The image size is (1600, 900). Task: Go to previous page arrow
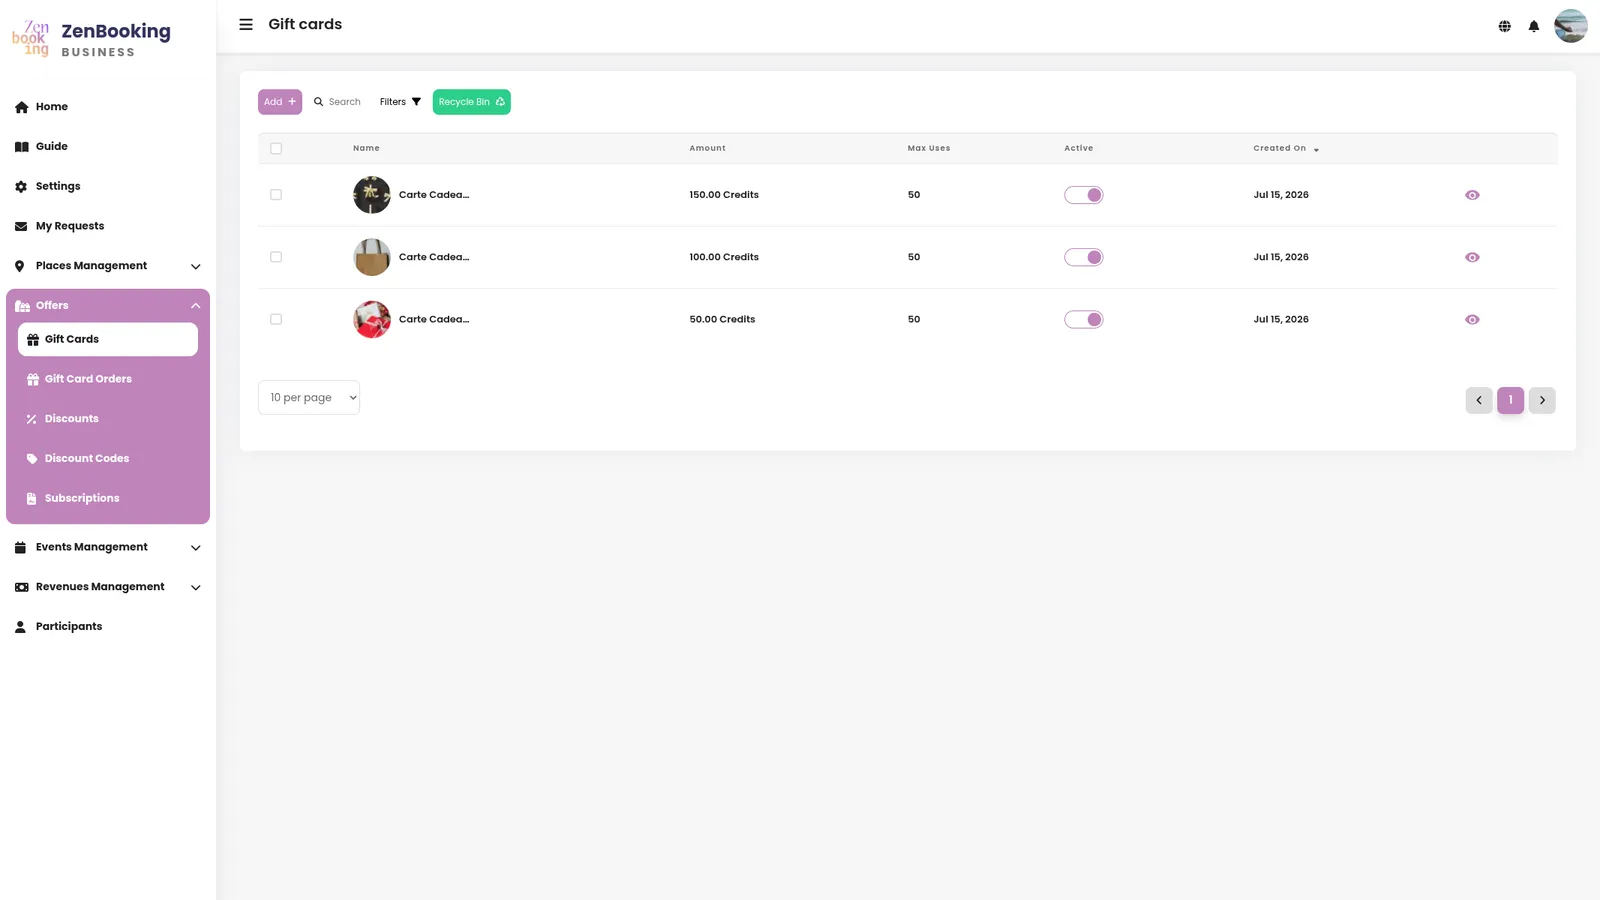(1479, 400)
